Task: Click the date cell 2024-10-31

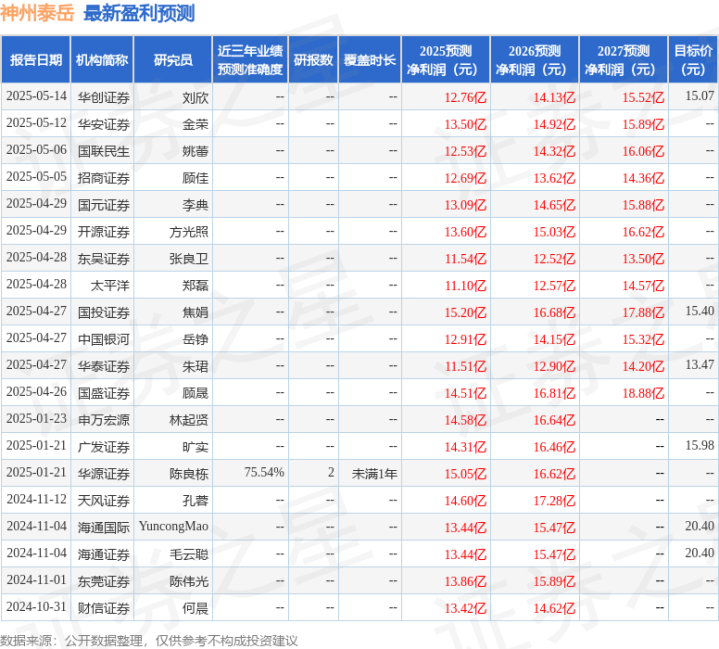Action: click(x=36, y=607)
